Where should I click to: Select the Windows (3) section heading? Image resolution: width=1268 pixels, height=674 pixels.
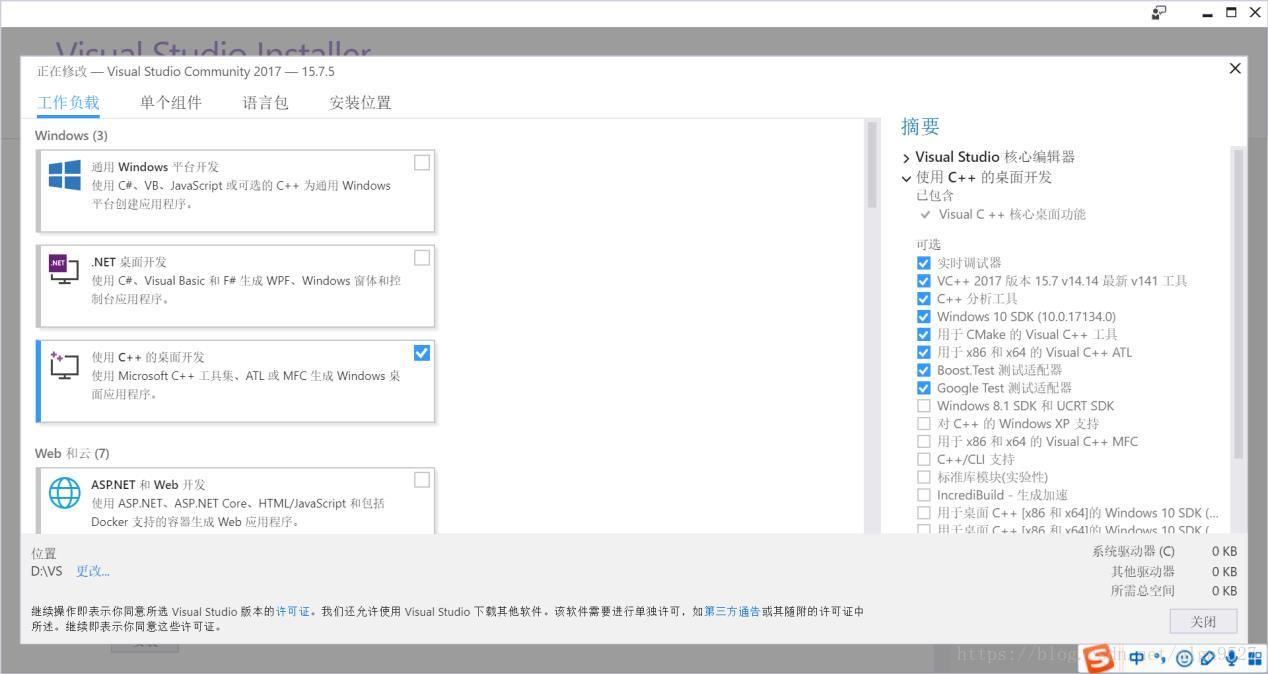(x=71, y=135)
